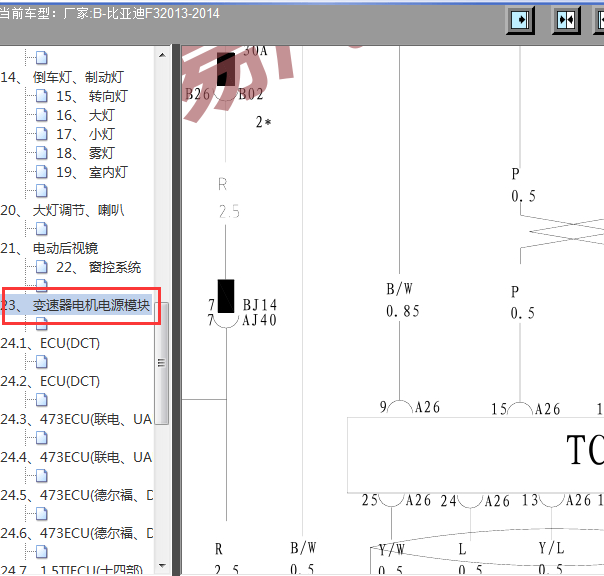Click pin 9 A26 connector label
The image size is (604, 576).
pyautogui.click(x=409, y=407)
